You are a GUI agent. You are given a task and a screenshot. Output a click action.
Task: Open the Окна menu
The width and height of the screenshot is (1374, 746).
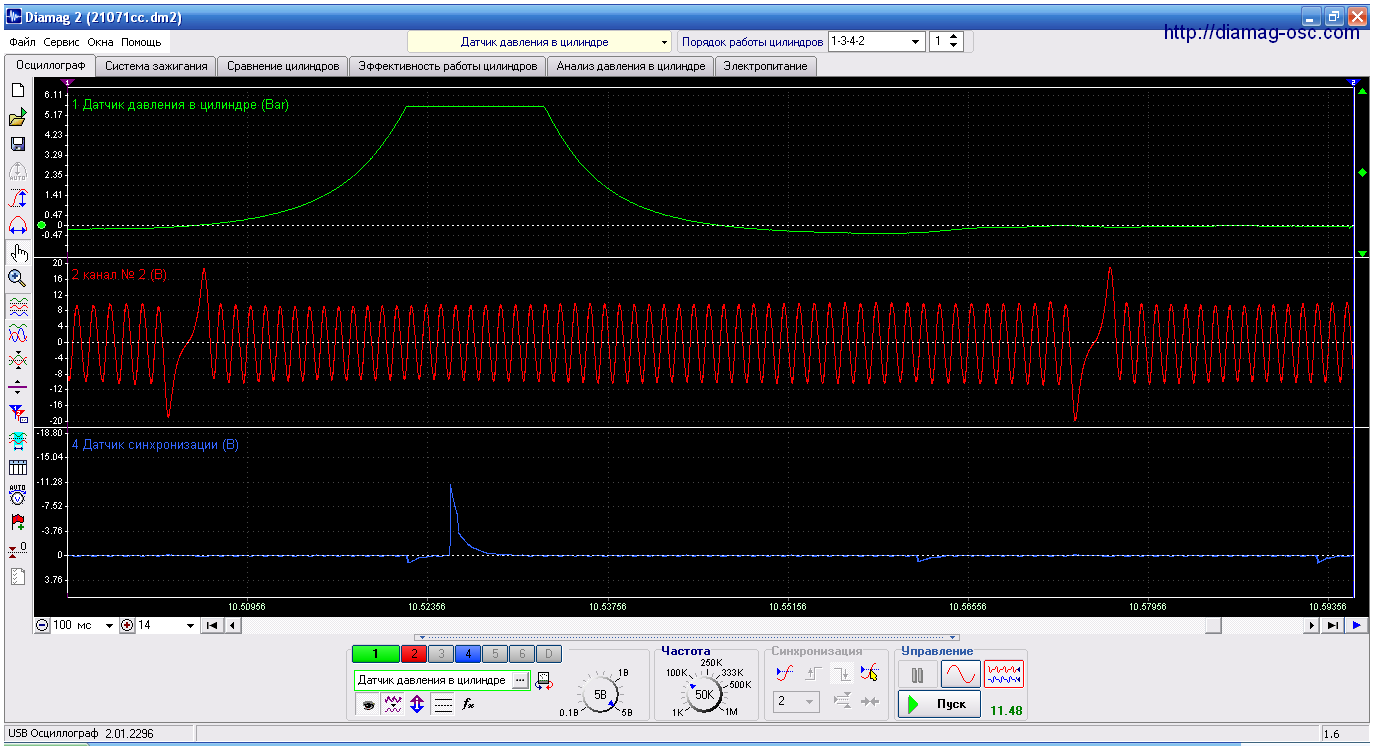point(100,43)
